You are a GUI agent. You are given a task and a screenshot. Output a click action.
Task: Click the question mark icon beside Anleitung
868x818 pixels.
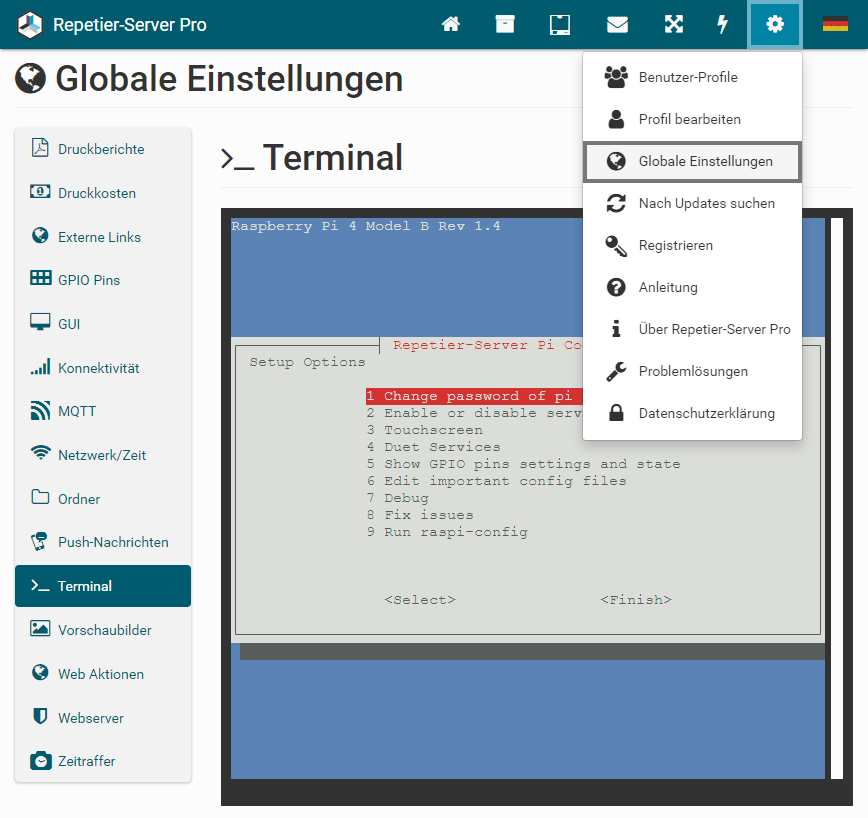pyautogui.click(x=616, y=287)
